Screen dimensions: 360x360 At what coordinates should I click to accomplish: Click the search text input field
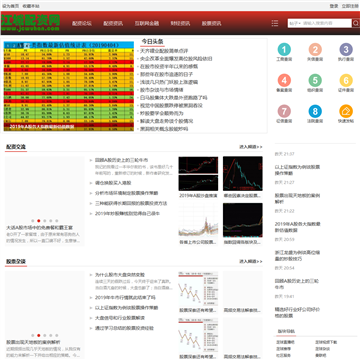tap(326, 23)
